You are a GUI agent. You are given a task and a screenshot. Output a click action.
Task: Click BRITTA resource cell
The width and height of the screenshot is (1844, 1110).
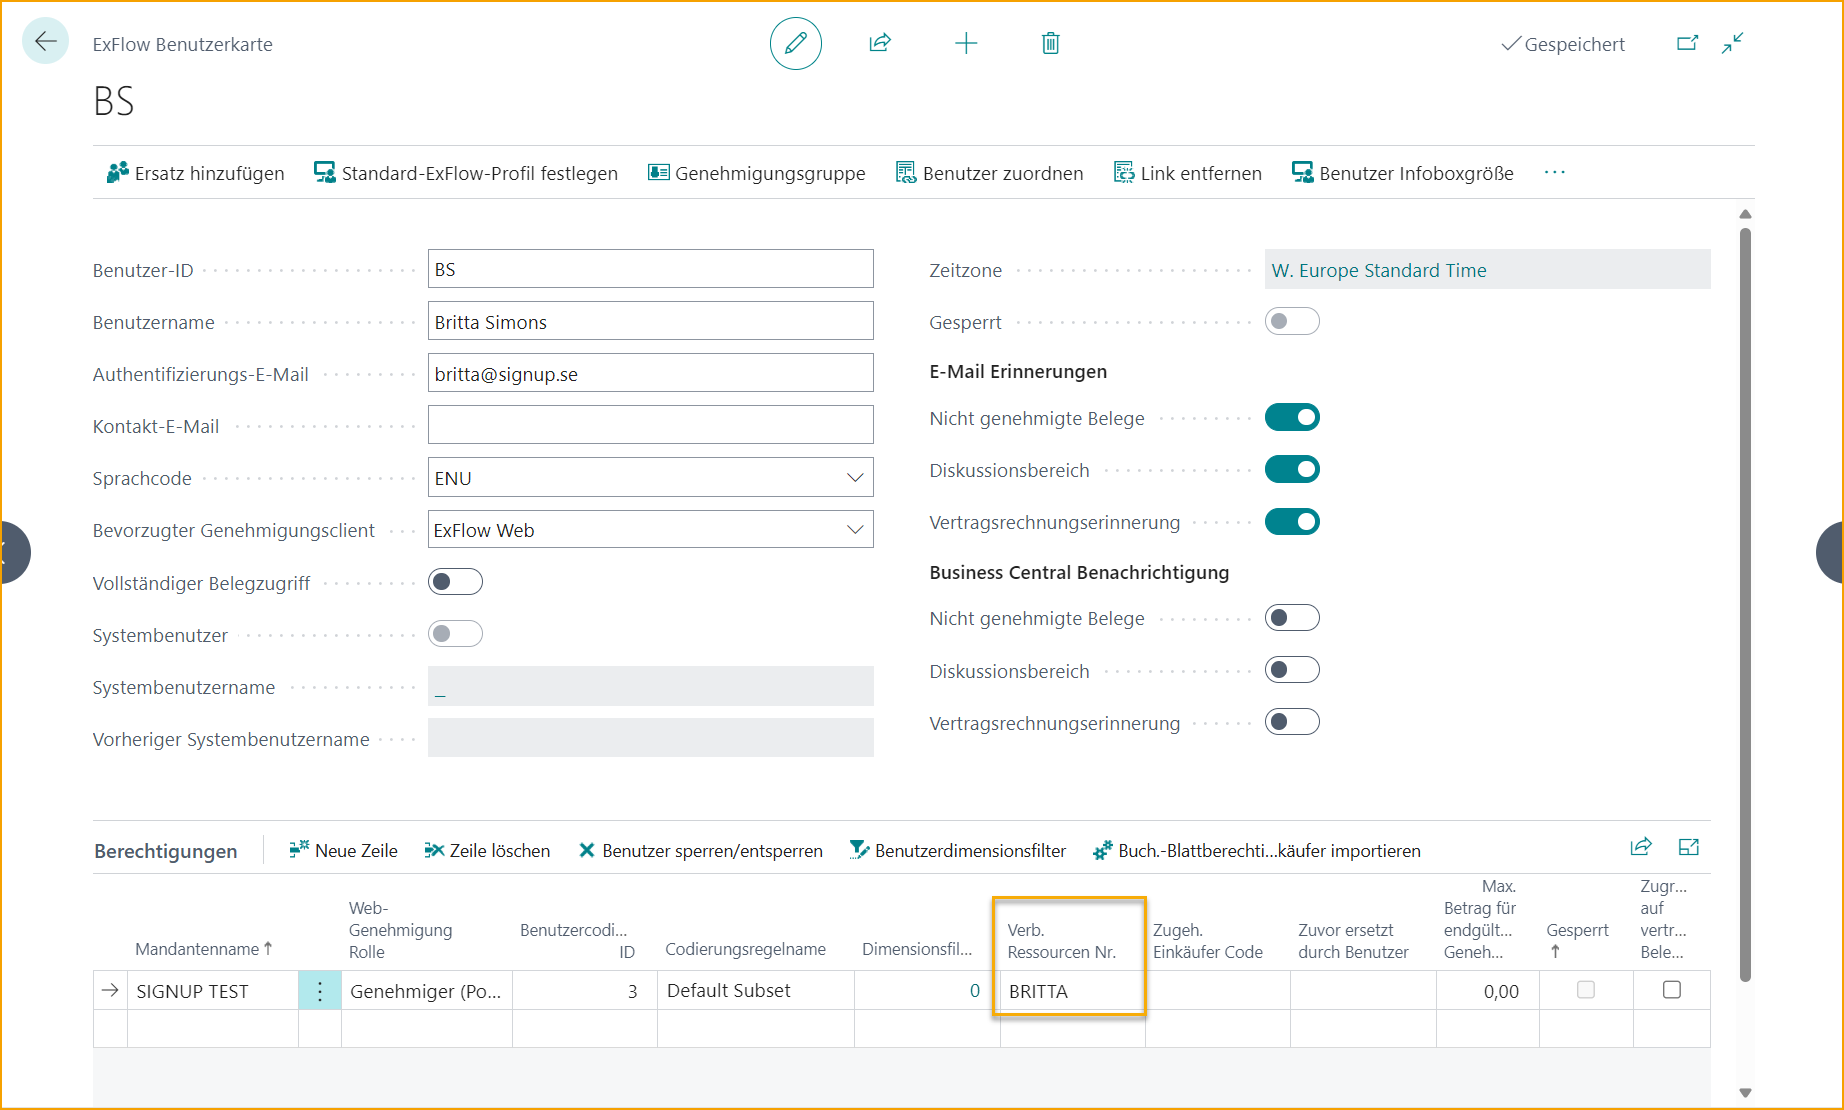(1072, 991)
